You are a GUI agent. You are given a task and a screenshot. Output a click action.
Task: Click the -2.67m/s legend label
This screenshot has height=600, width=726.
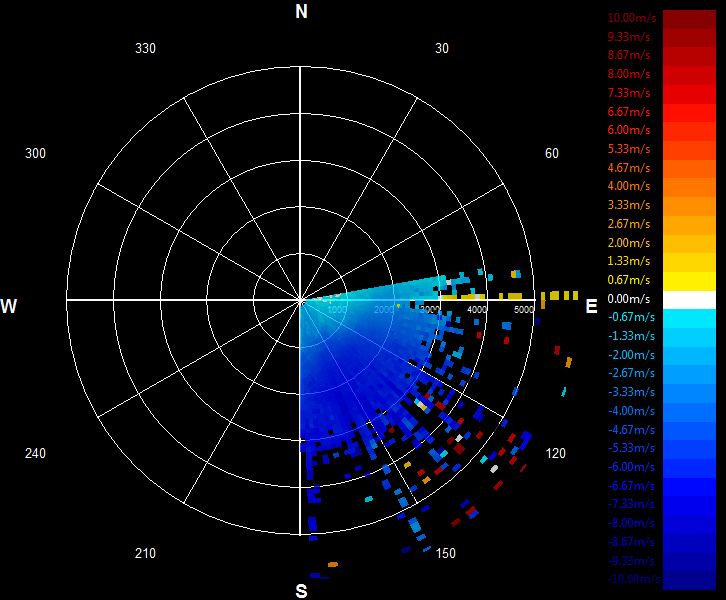(631, 373)
